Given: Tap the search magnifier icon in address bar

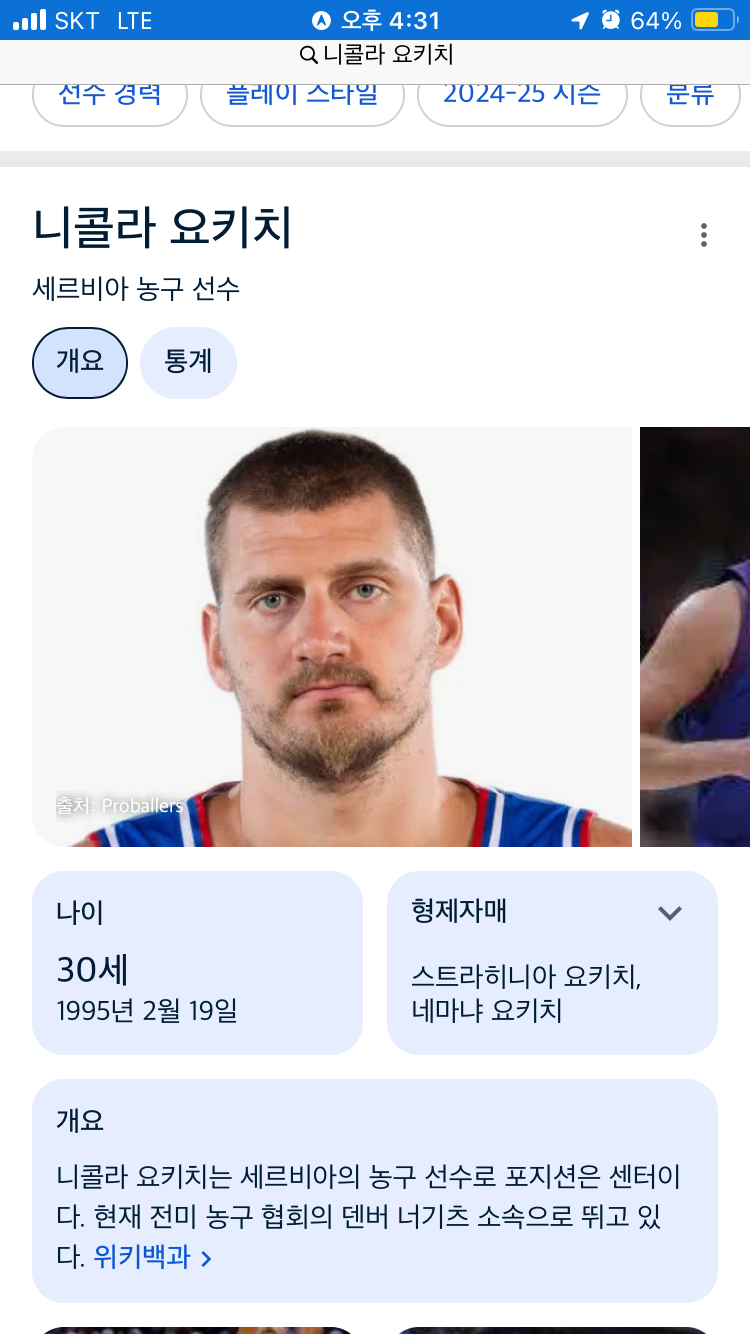Looking at the screenshot, I should coord(309,55).
